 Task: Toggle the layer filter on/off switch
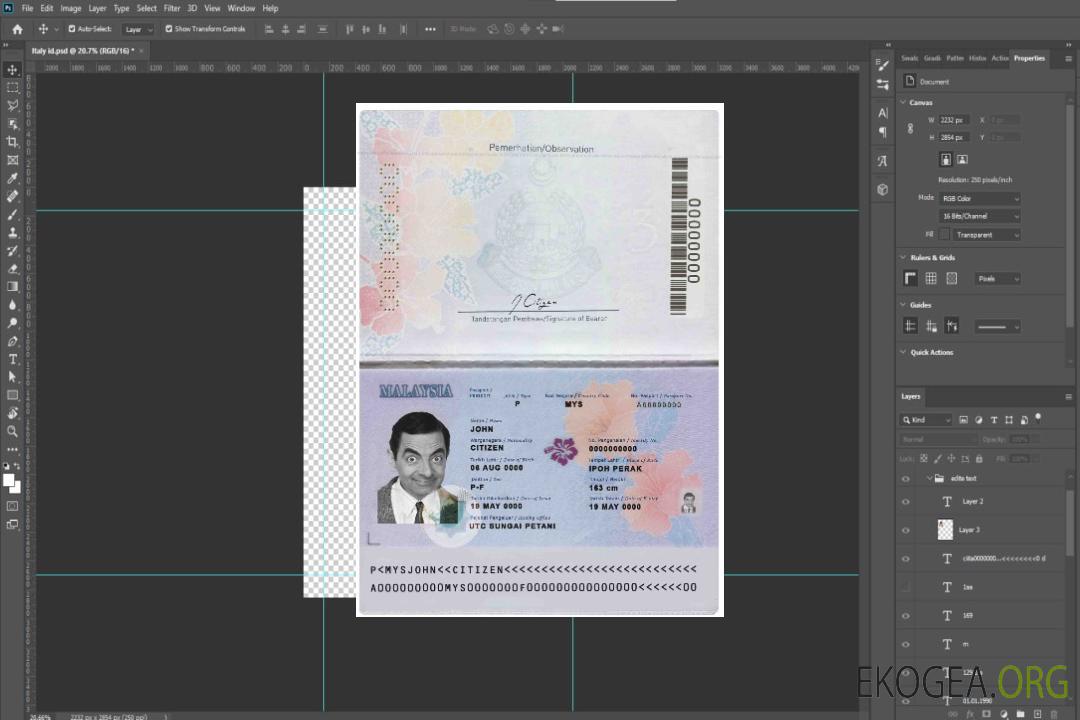(1038, 418)
